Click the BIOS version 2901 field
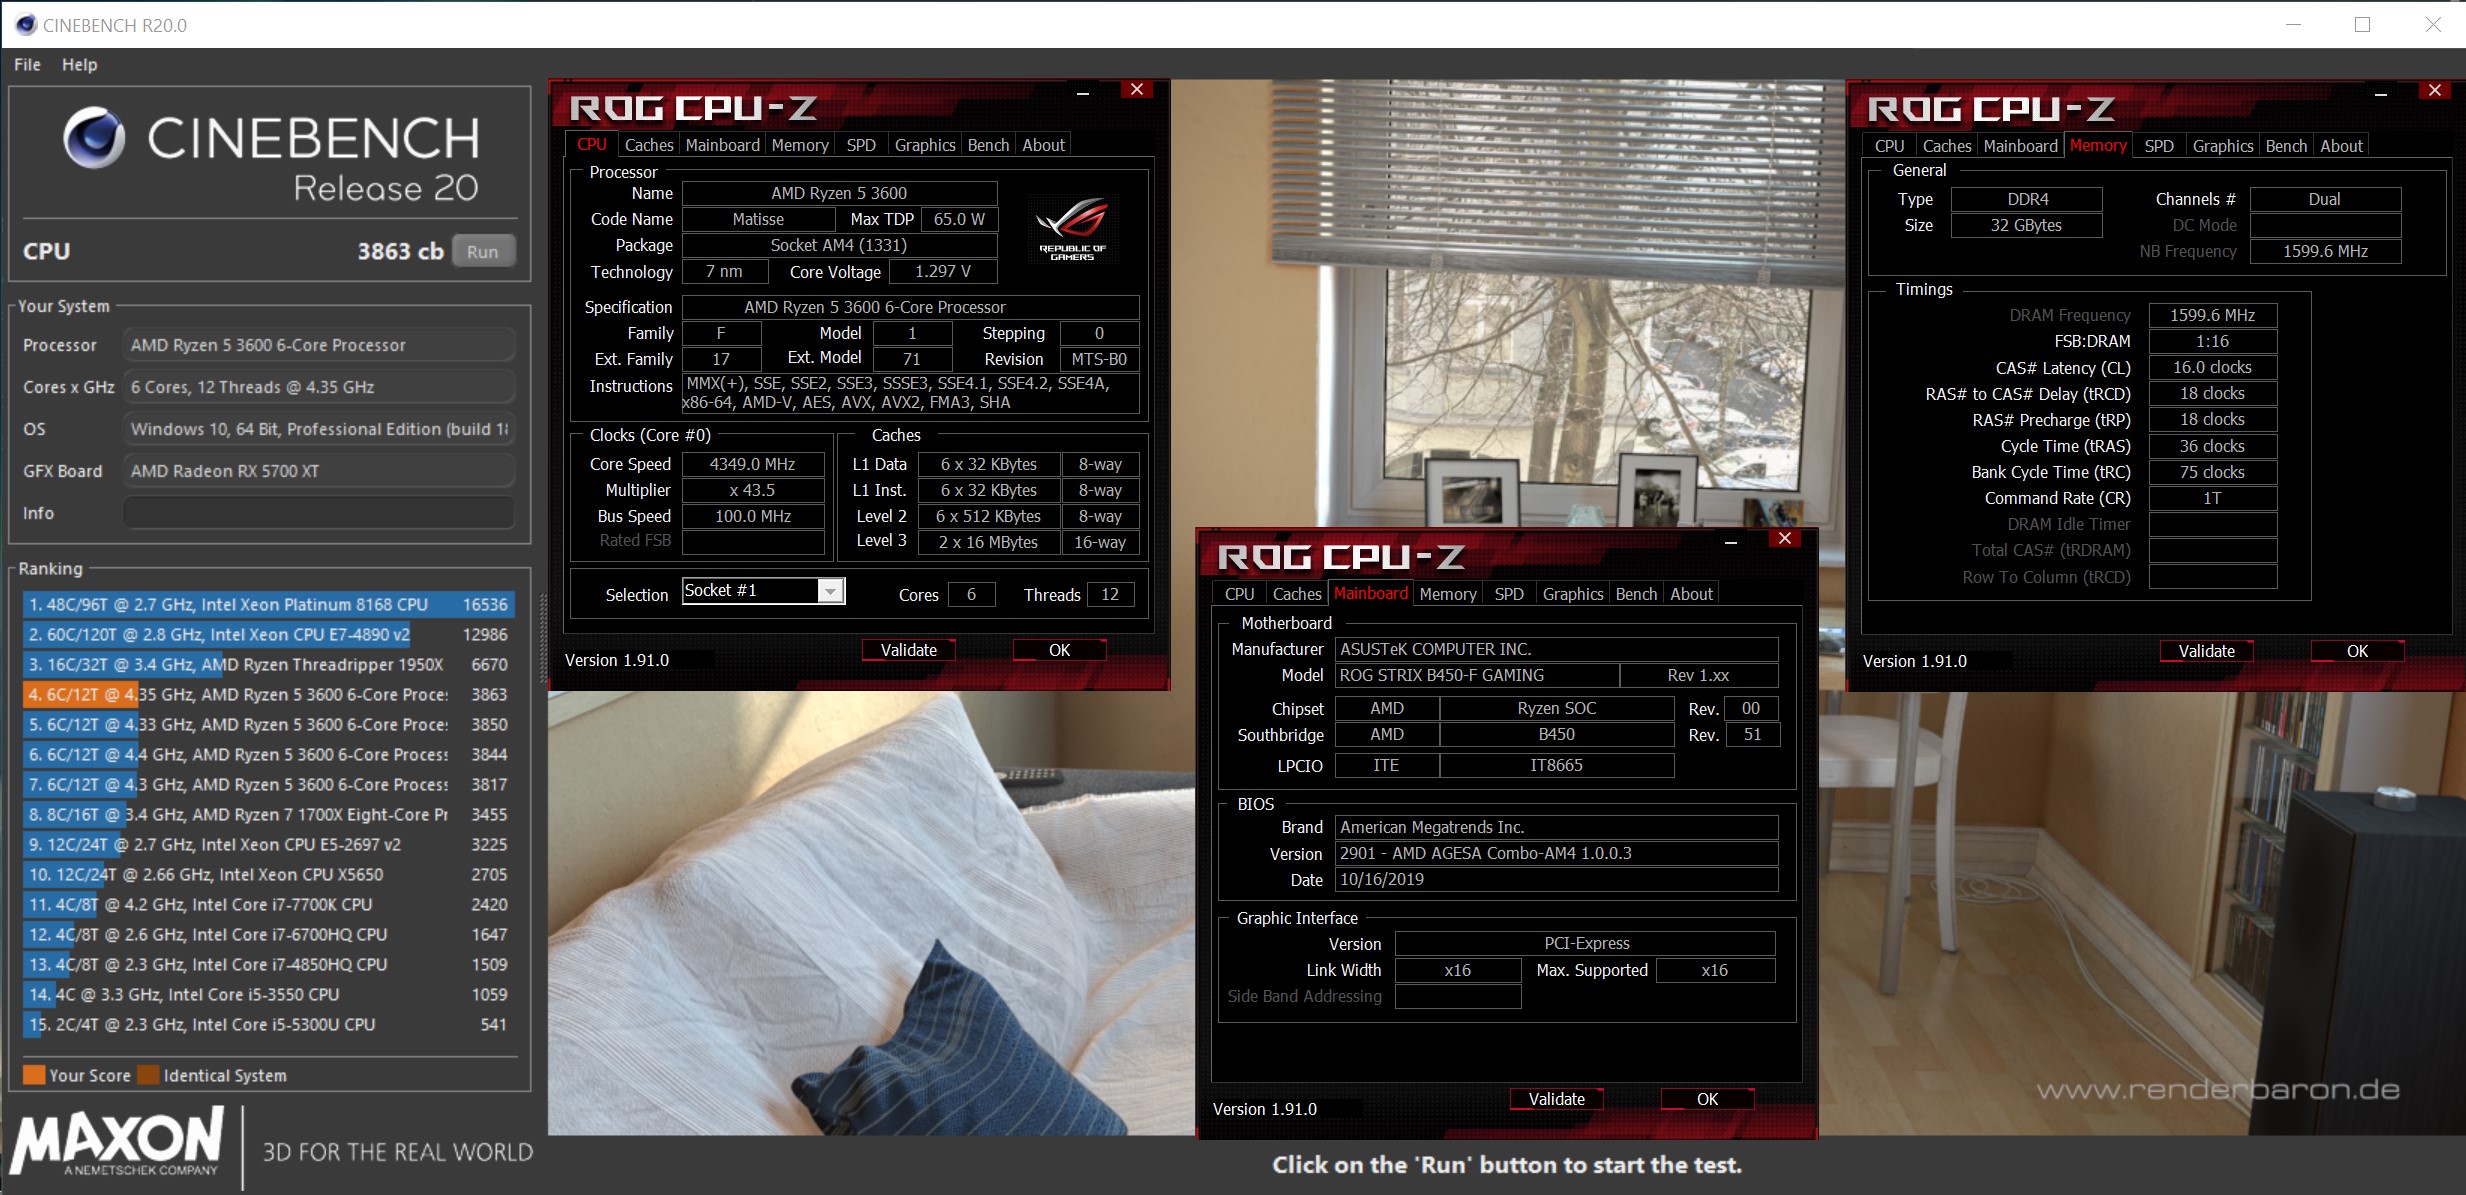The height and width of the screenshot is (1195, 2466). [1556, 853]
